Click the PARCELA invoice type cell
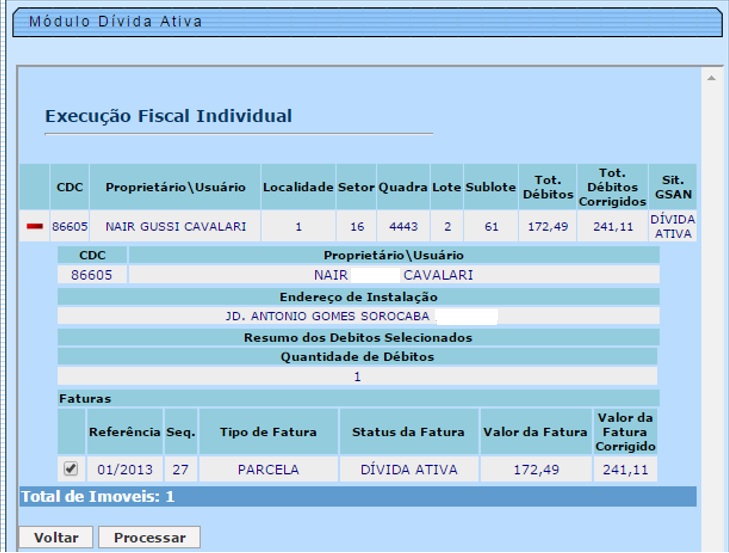Viewport: 729px width, 553px height. pyautogui.click(x=268, y=469)
